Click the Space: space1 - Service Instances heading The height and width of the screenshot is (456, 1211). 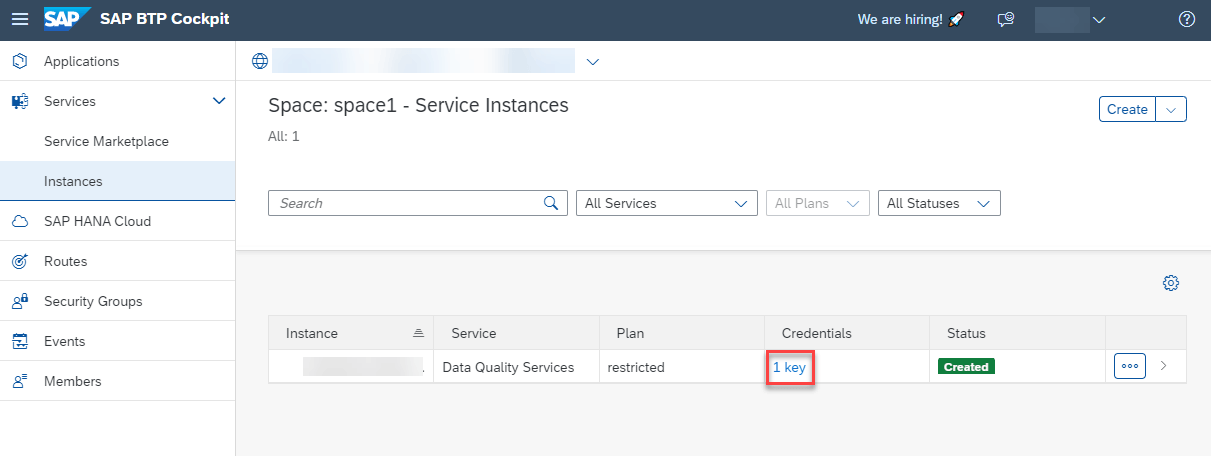click(x=418, y=105)
